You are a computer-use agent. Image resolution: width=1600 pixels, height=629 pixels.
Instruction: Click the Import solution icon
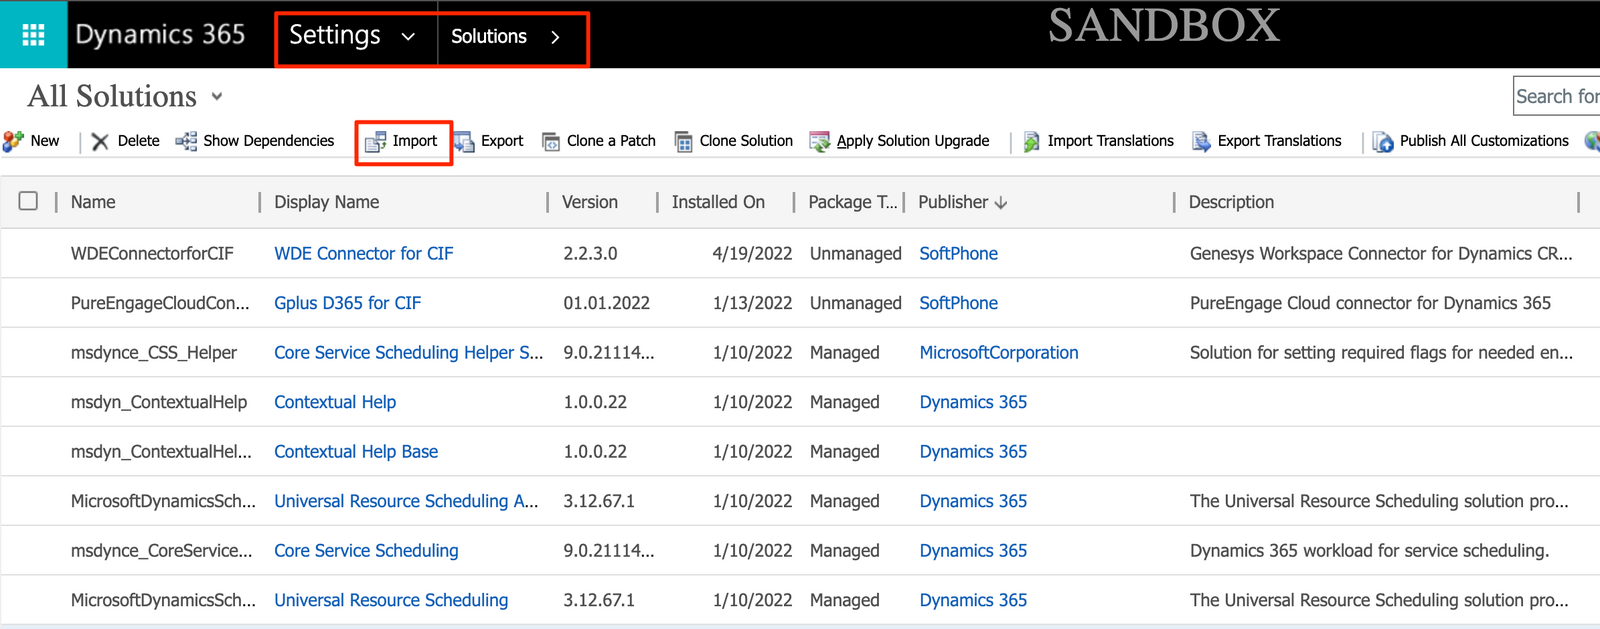pyautogui.click(x=375, y=142)
